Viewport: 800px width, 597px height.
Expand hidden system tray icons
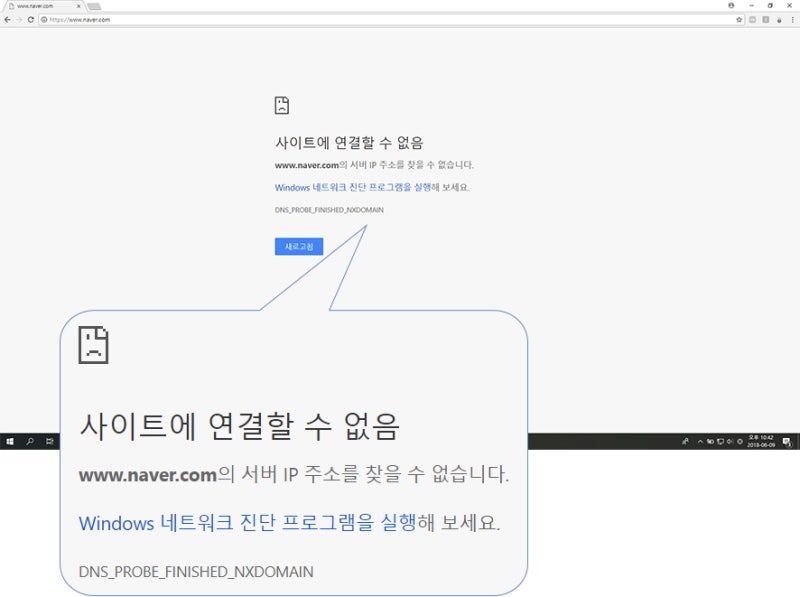(x=700, y=441)
